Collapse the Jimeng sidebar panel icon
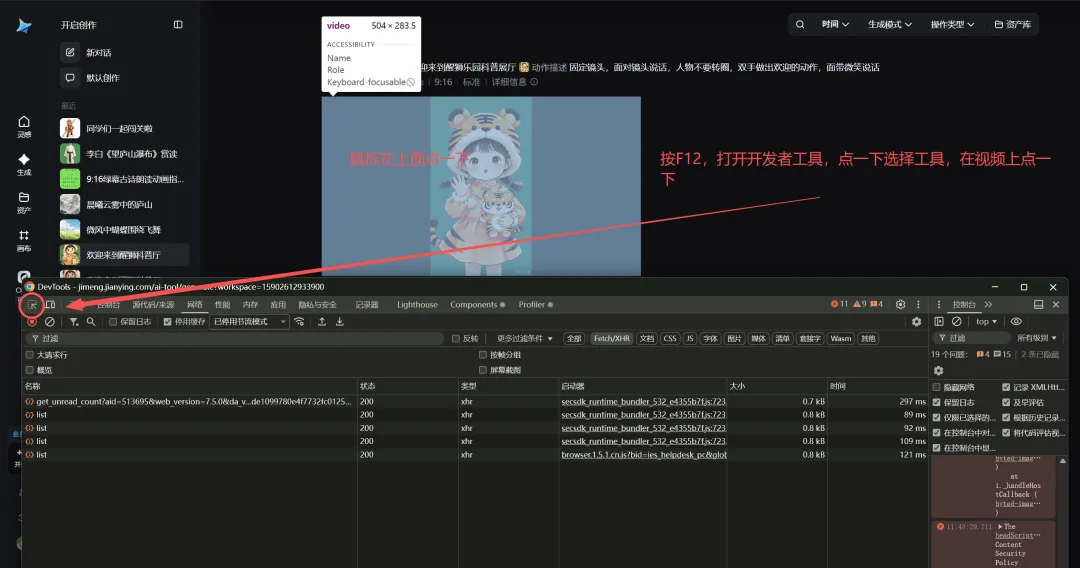The height and width of the screenshot is (568, 1080). point(178,25)
